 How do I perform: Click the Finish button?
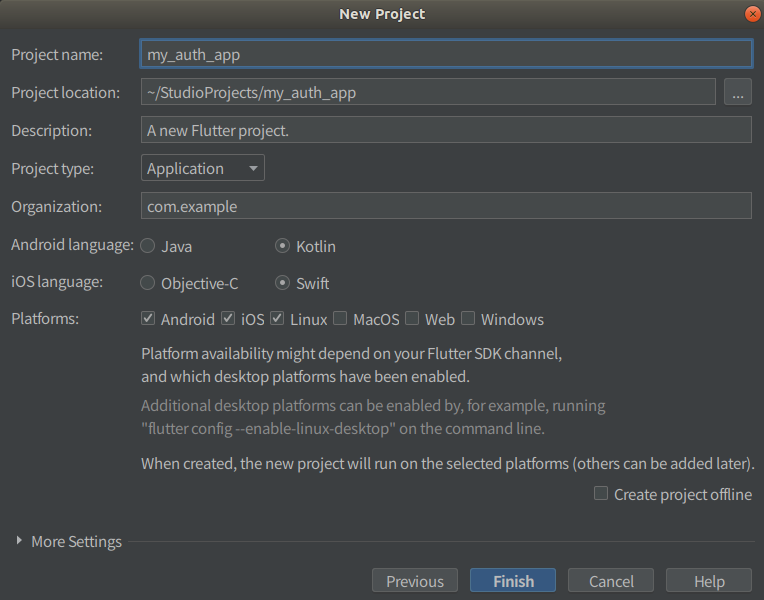(513, 581)
